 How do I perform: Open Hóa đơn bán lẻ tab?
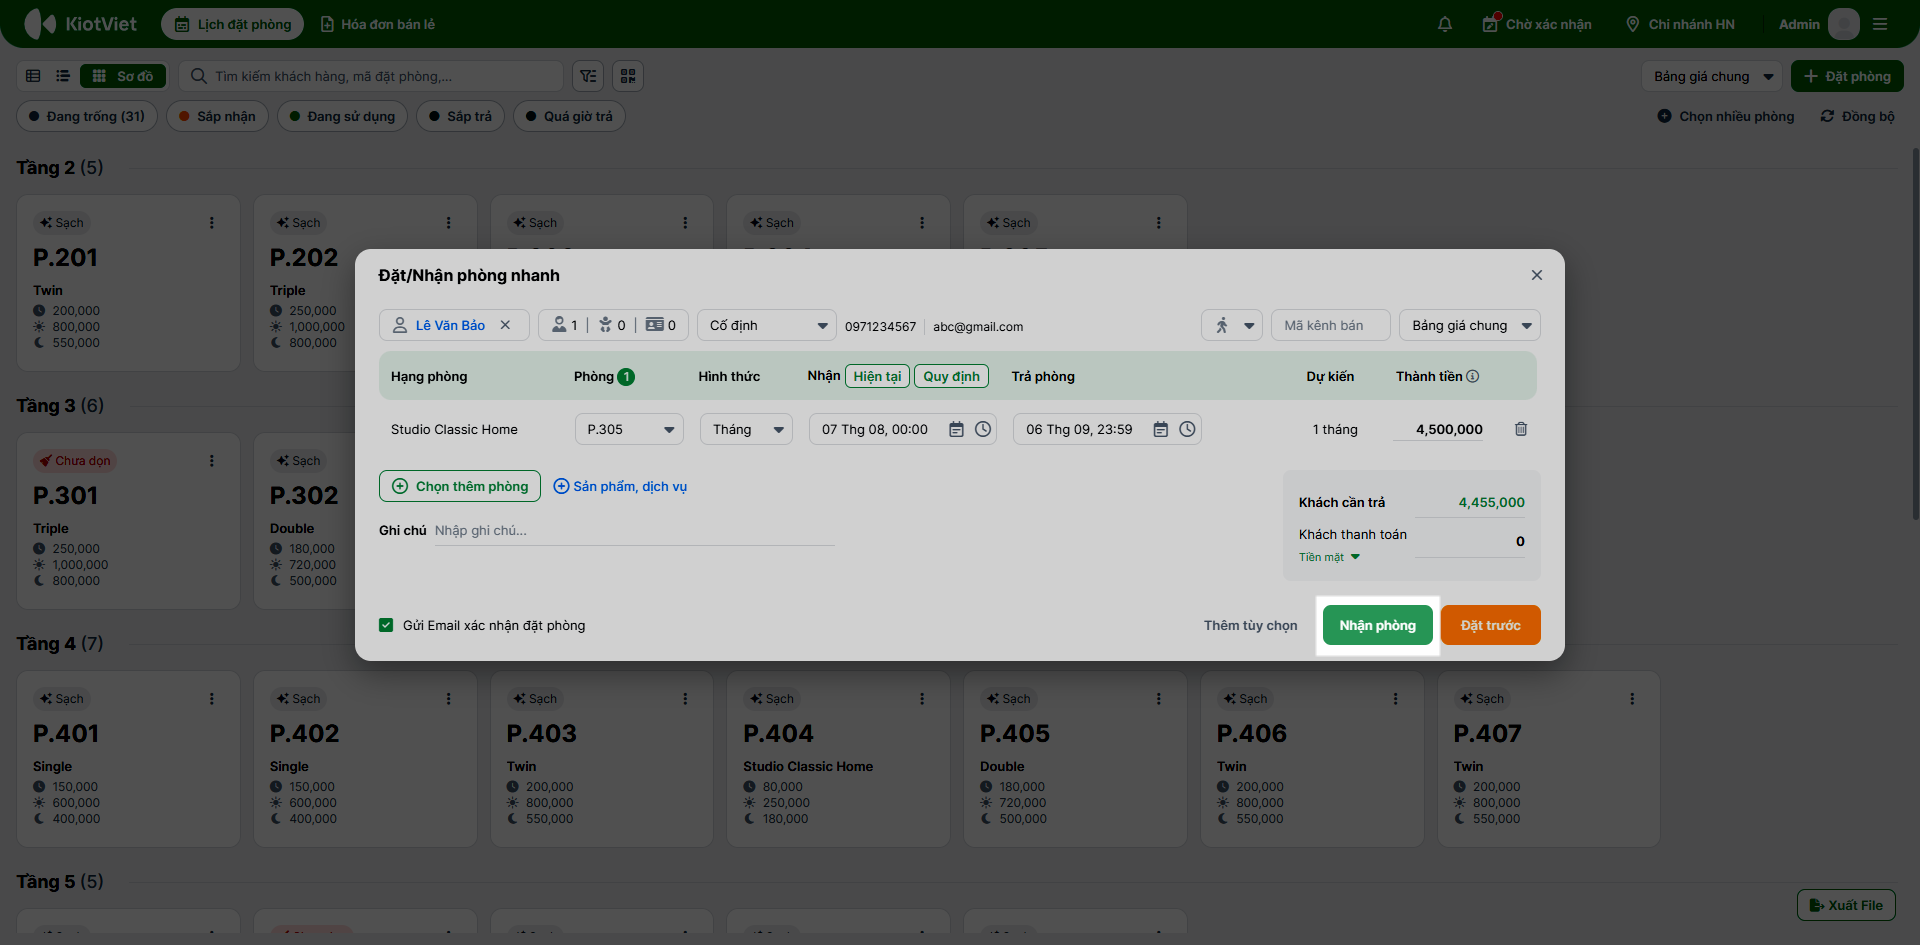tap(377, 24)
